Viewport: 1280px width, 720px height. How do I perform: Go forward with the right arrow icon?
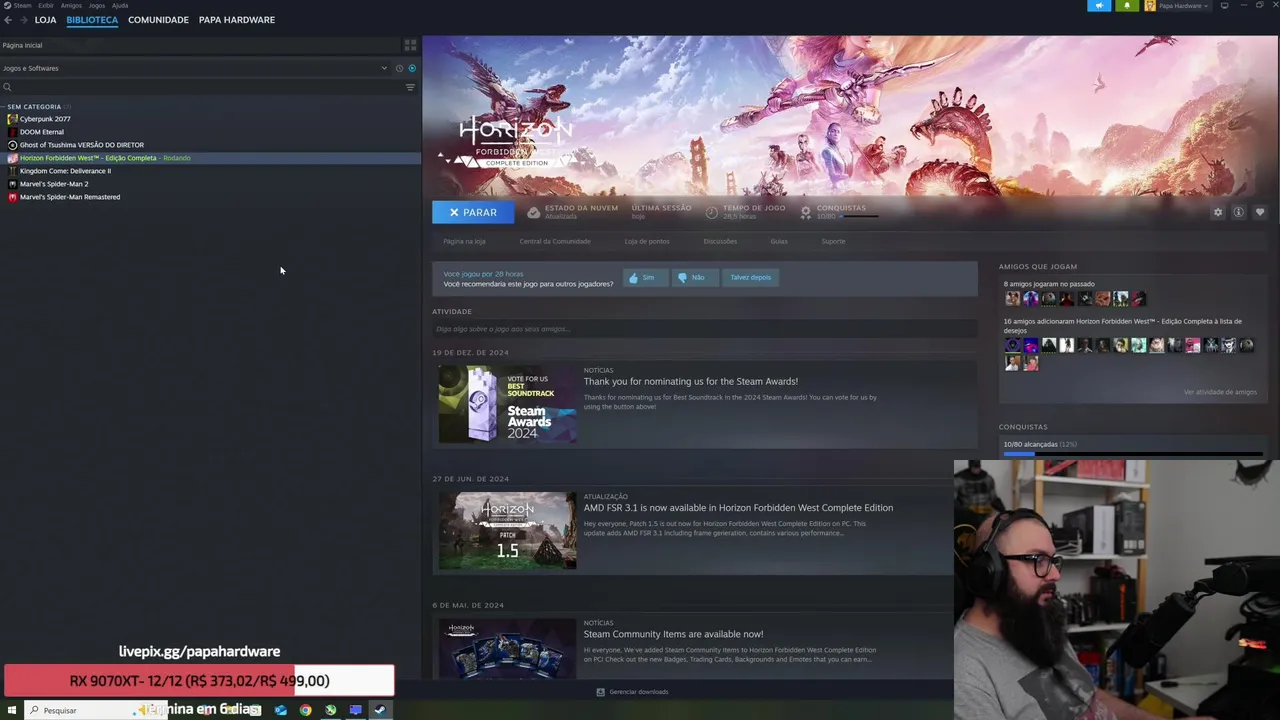23,20
